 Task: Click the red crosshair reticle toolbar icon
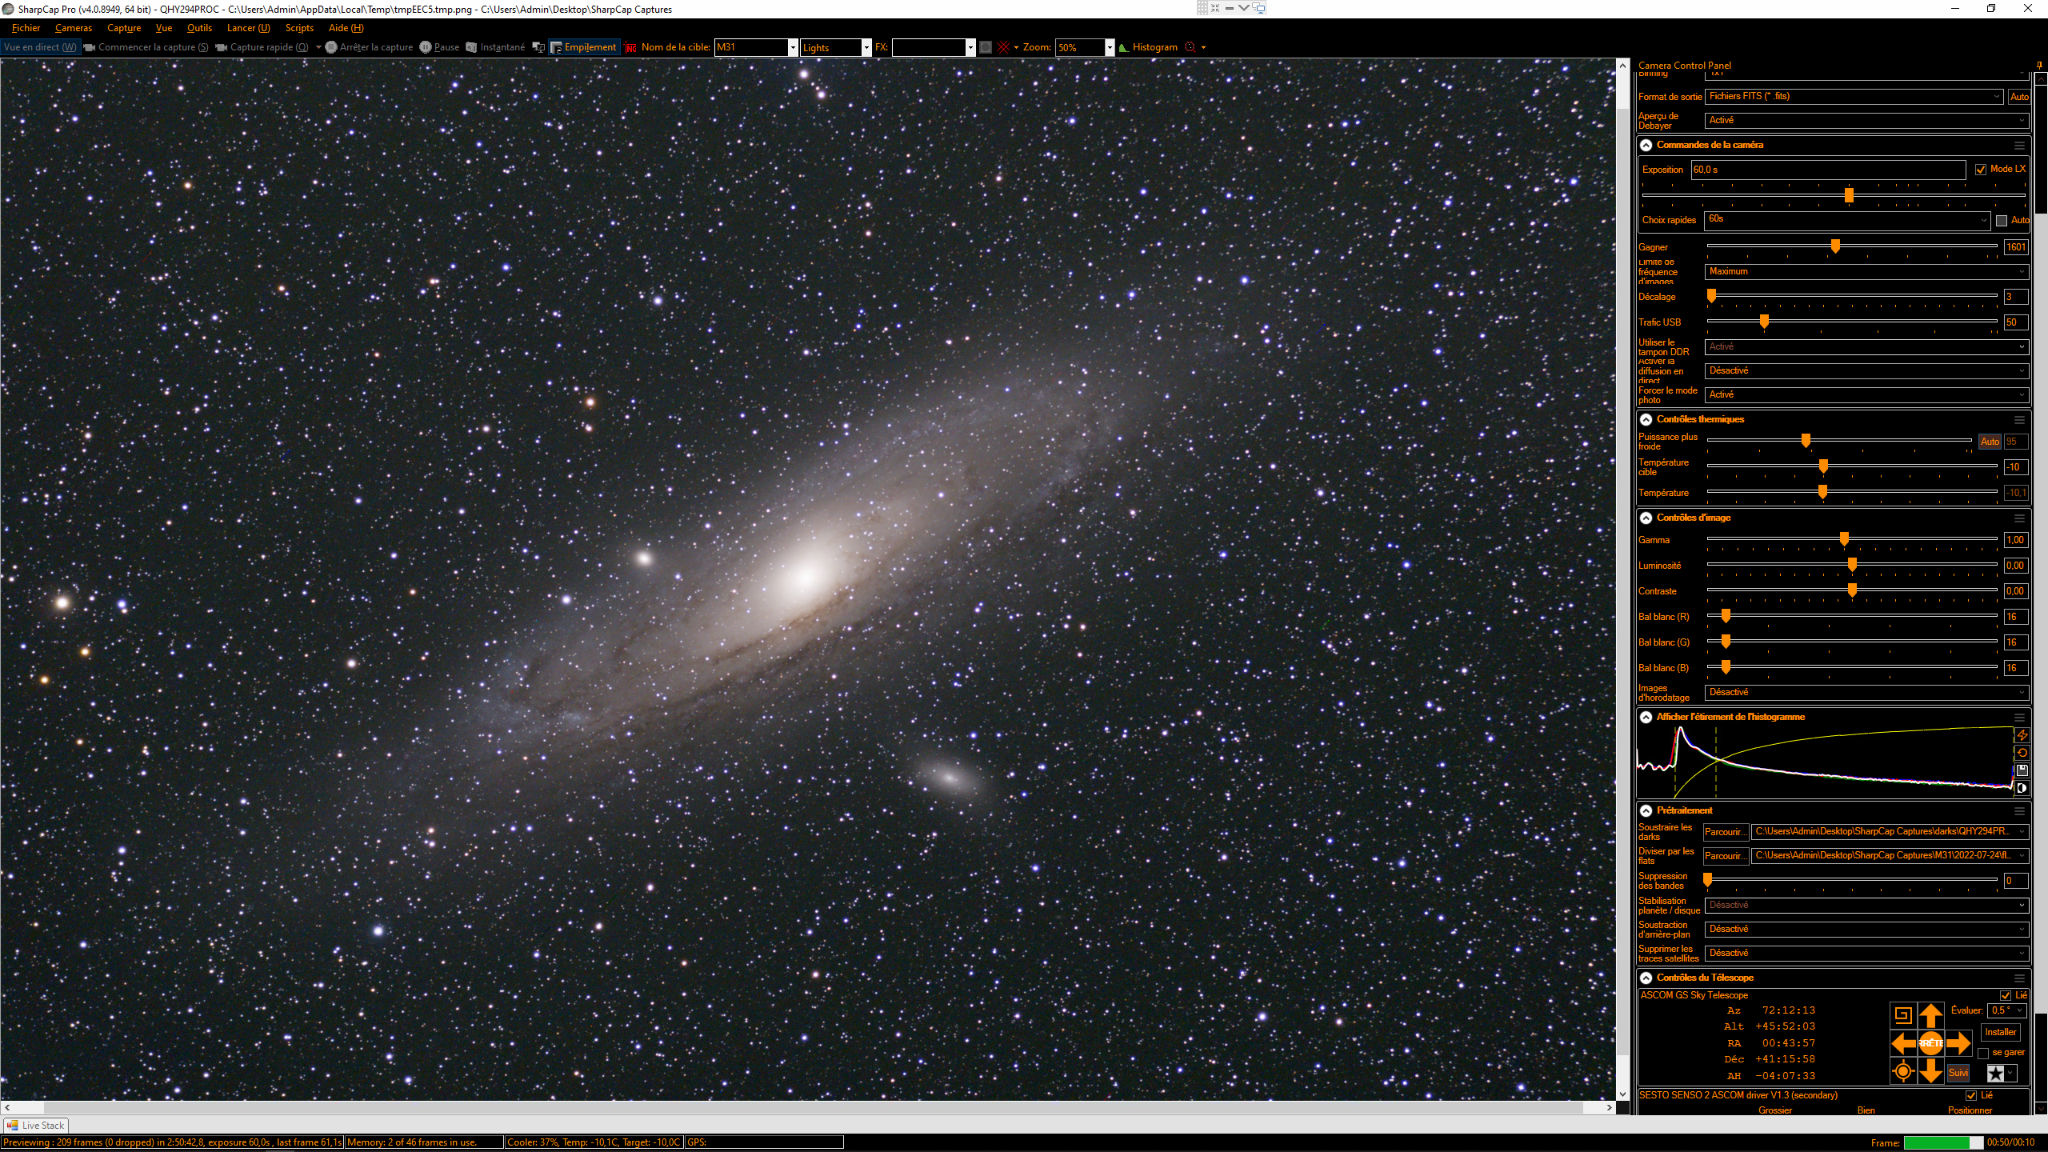coord(1003,47)
